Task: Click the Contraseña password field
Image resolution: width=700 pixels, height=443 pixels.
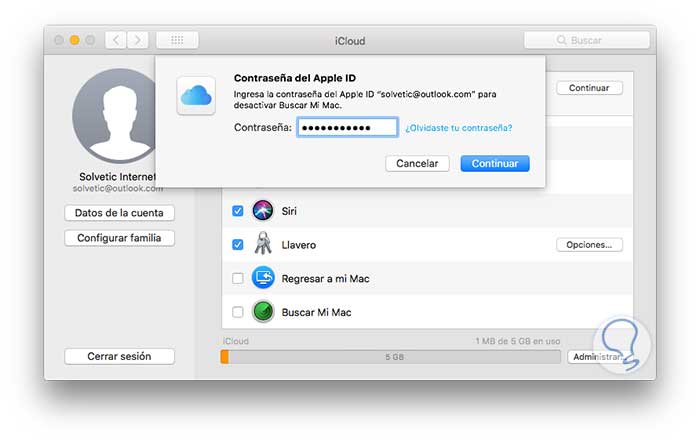Action: [x=347, y=128]
